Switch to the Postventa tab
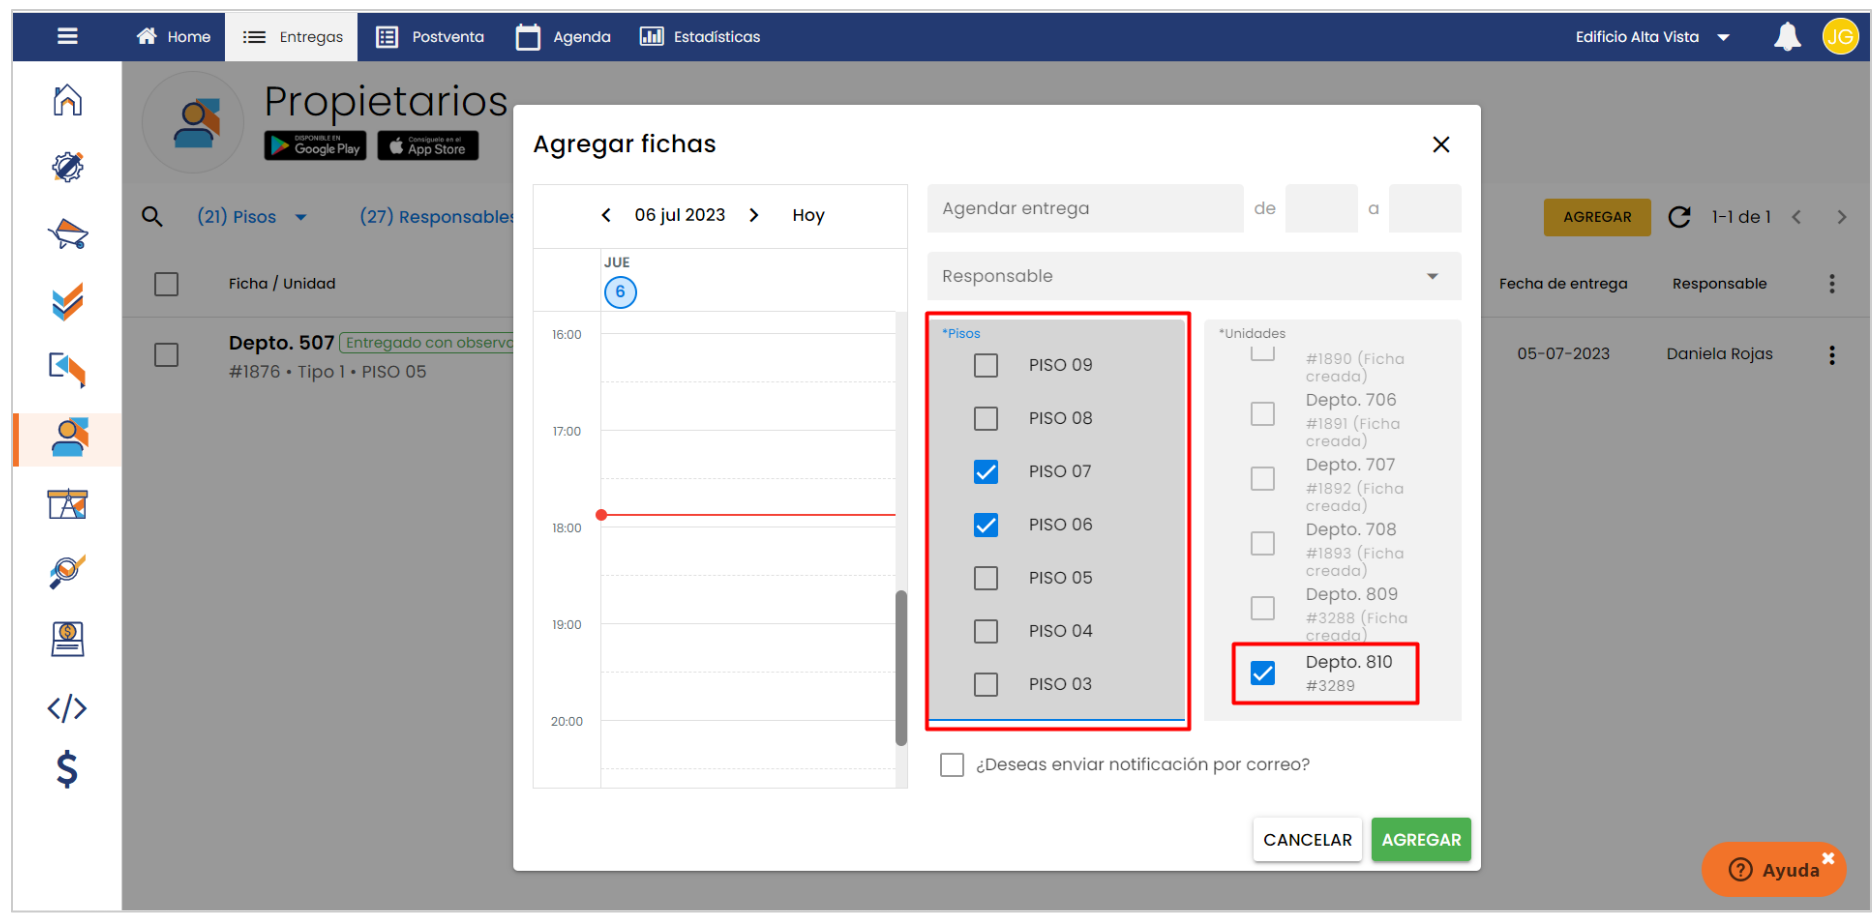This screenshot has height=916, width=1875. coord(430,37)
